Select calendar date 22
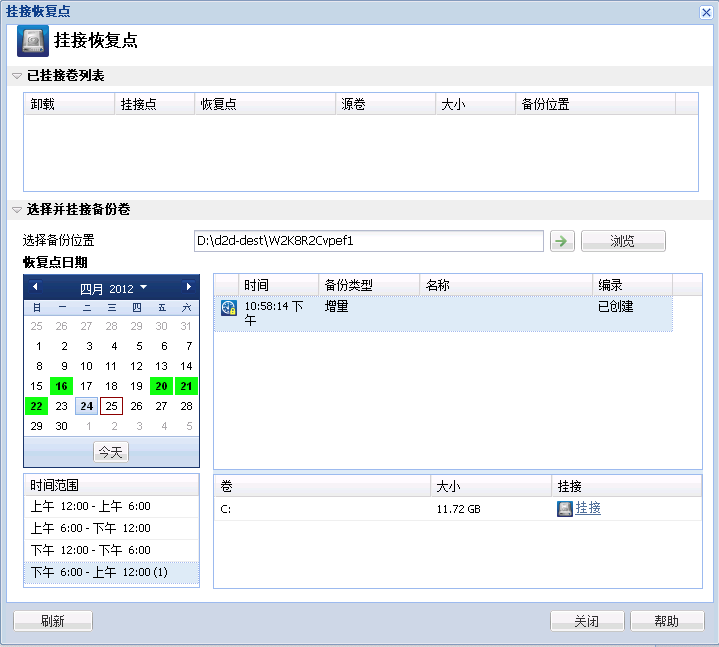 pos(37,406)
